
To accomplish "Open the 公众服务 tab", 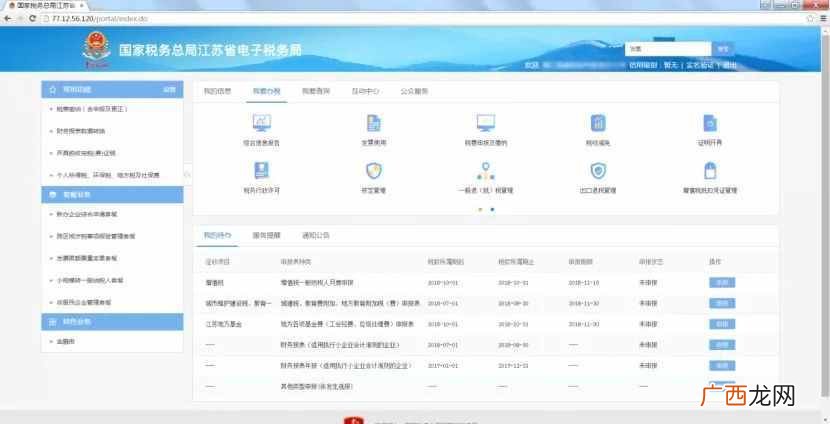I will (x=414, y=91).
